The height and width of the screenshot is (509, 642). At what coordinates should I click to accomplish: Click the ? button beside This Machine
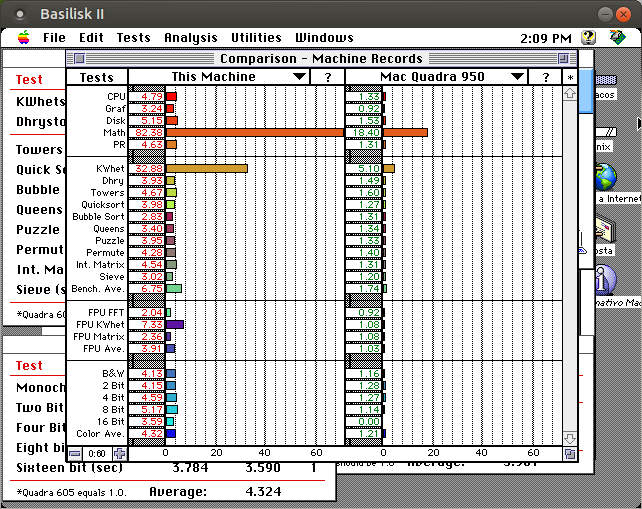tap(327, 77)
